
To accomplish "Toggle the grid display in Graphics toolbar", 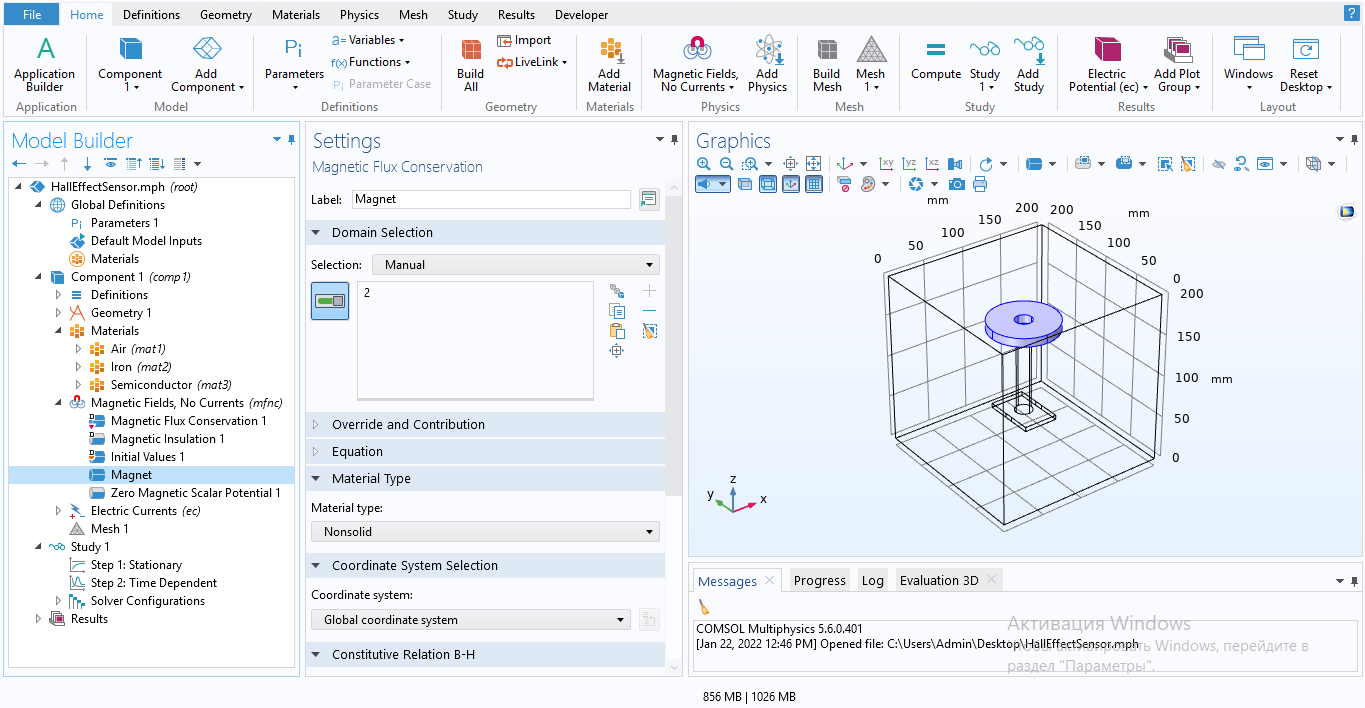I will click(x=814, y=184).
